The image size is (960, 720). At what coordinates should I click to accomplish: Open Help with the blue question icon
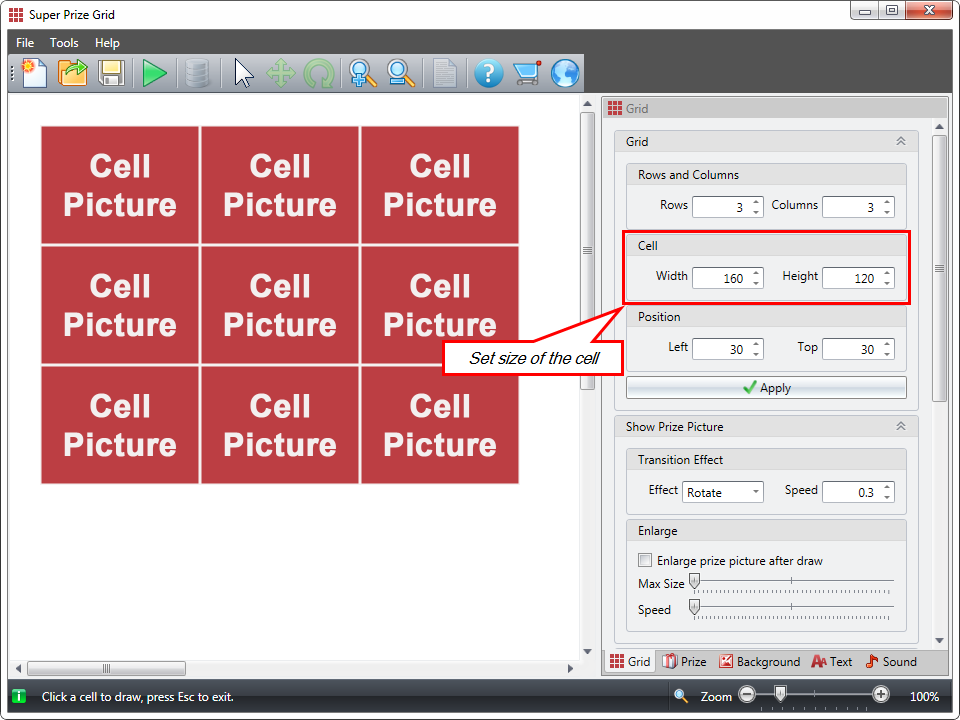point(488,73)
